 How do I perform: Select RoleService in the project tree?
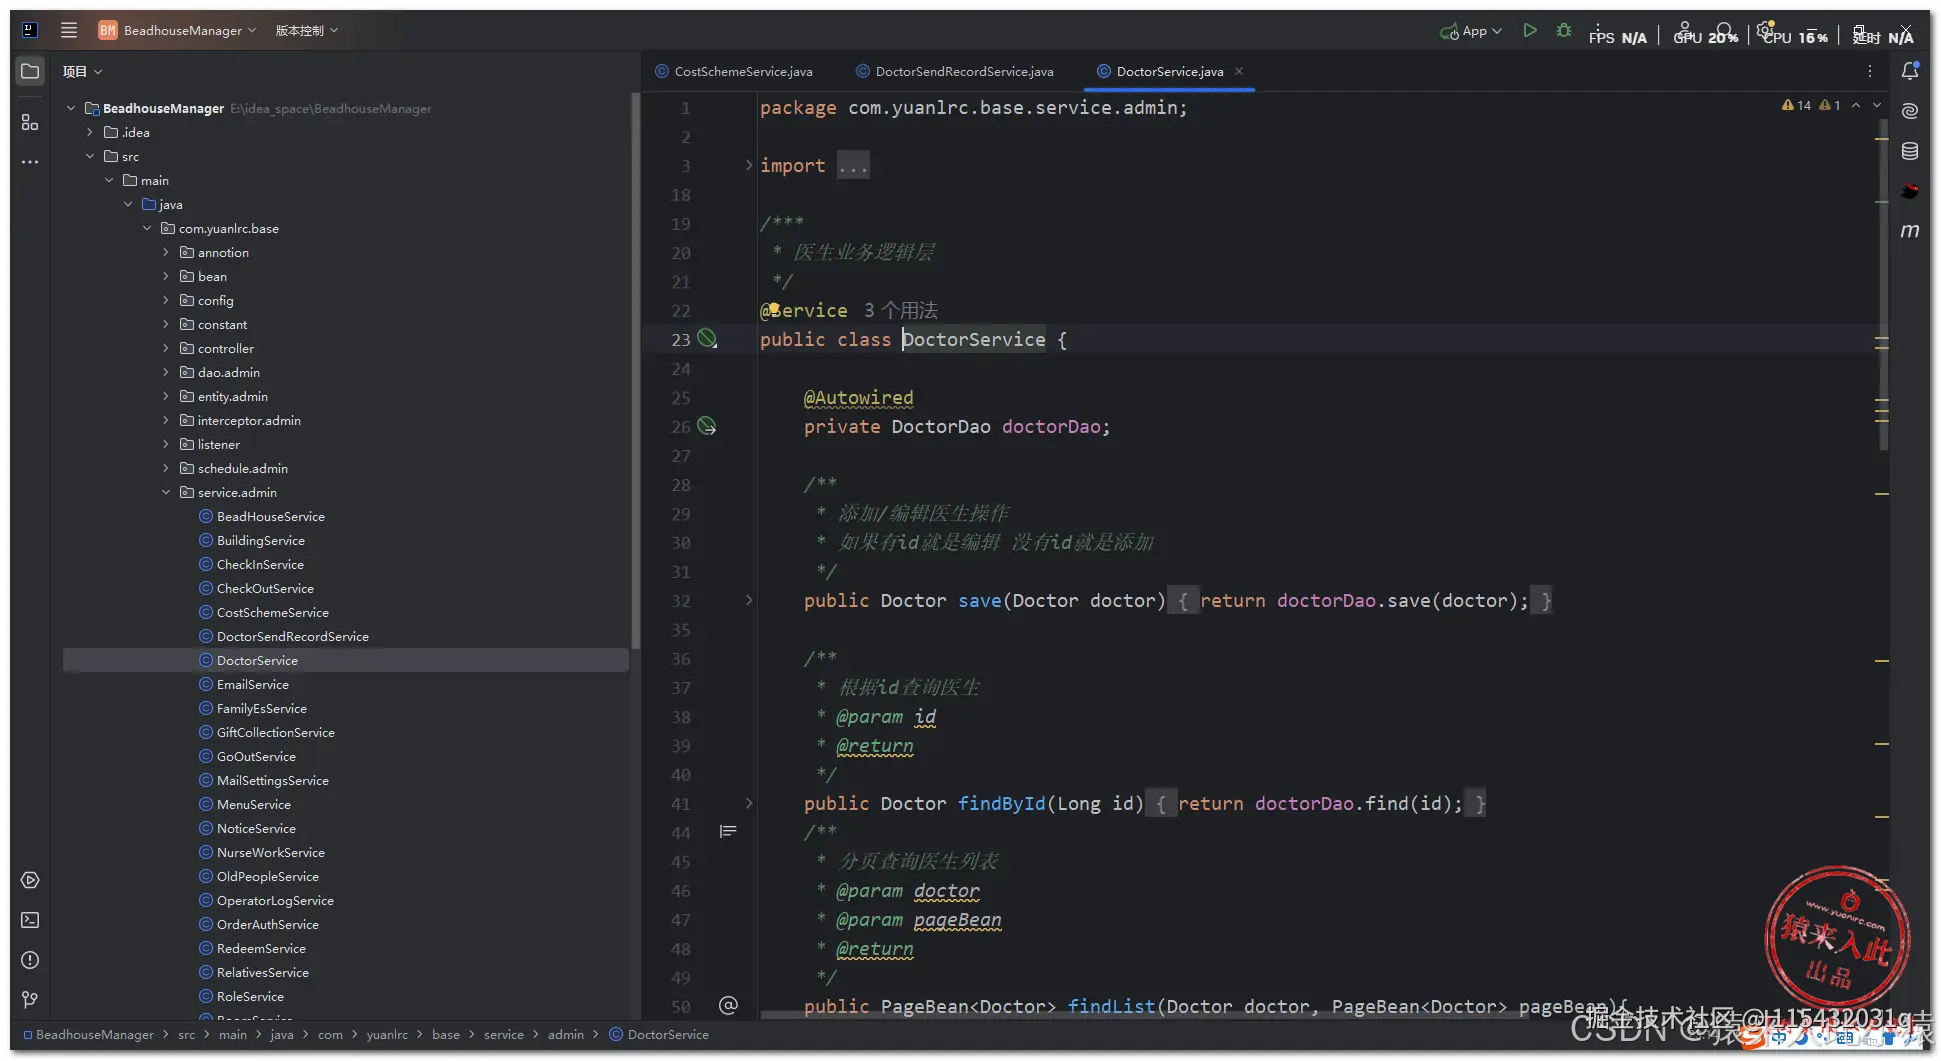(250, 996)
